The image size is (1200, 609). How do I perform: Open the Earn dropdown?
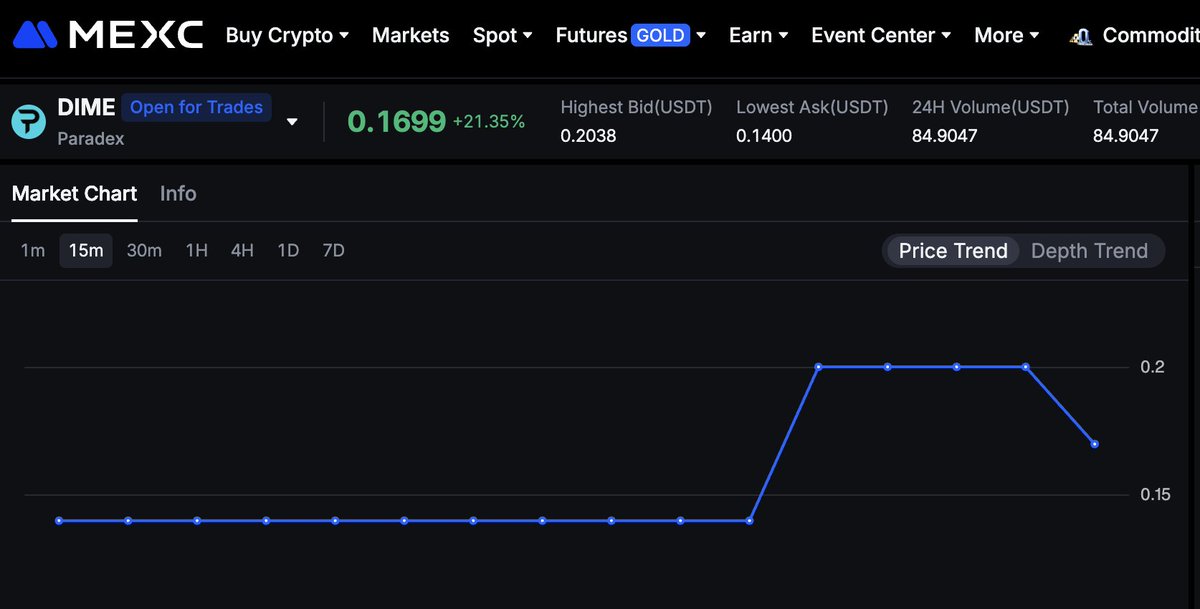(759, 35)
